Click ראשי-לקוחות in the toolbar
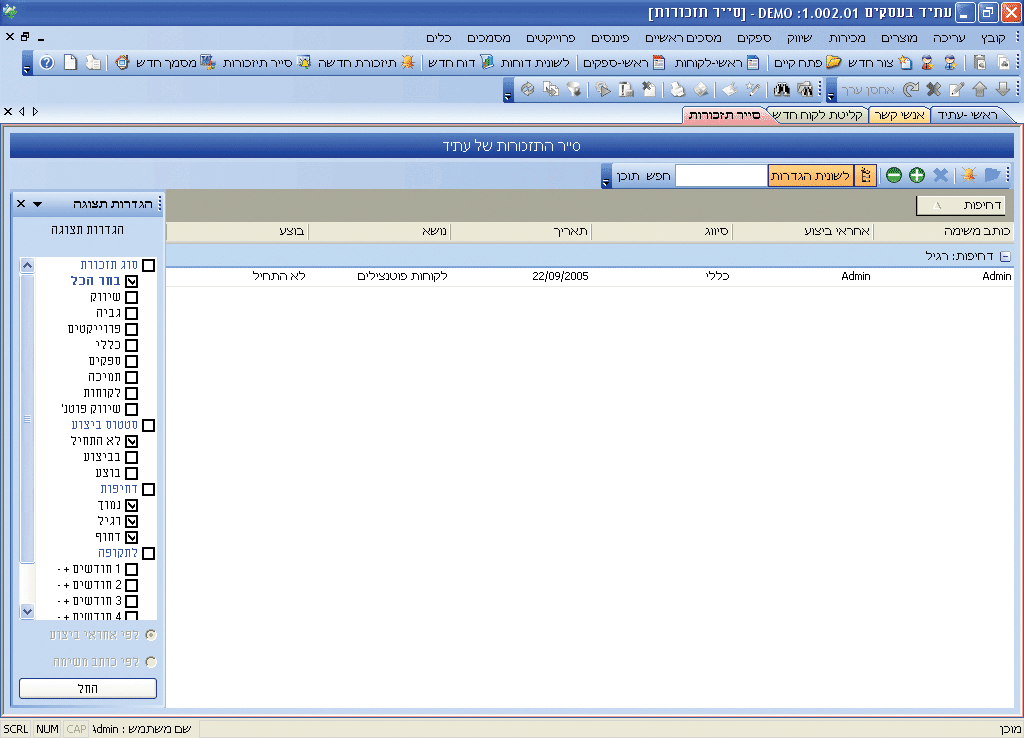Image resolution: width=1024 pixels, height=738 pixels. click(716, 63)
